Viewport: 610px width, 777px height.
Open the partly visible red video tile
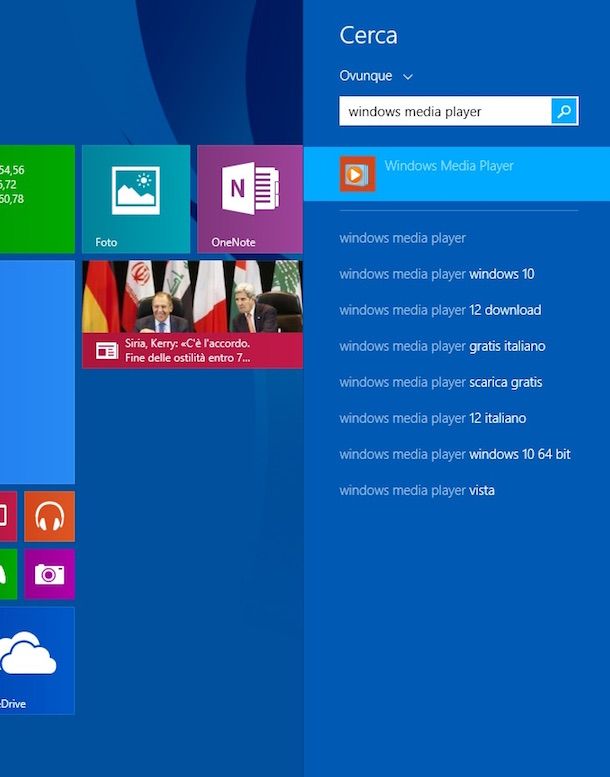point(8,516)
